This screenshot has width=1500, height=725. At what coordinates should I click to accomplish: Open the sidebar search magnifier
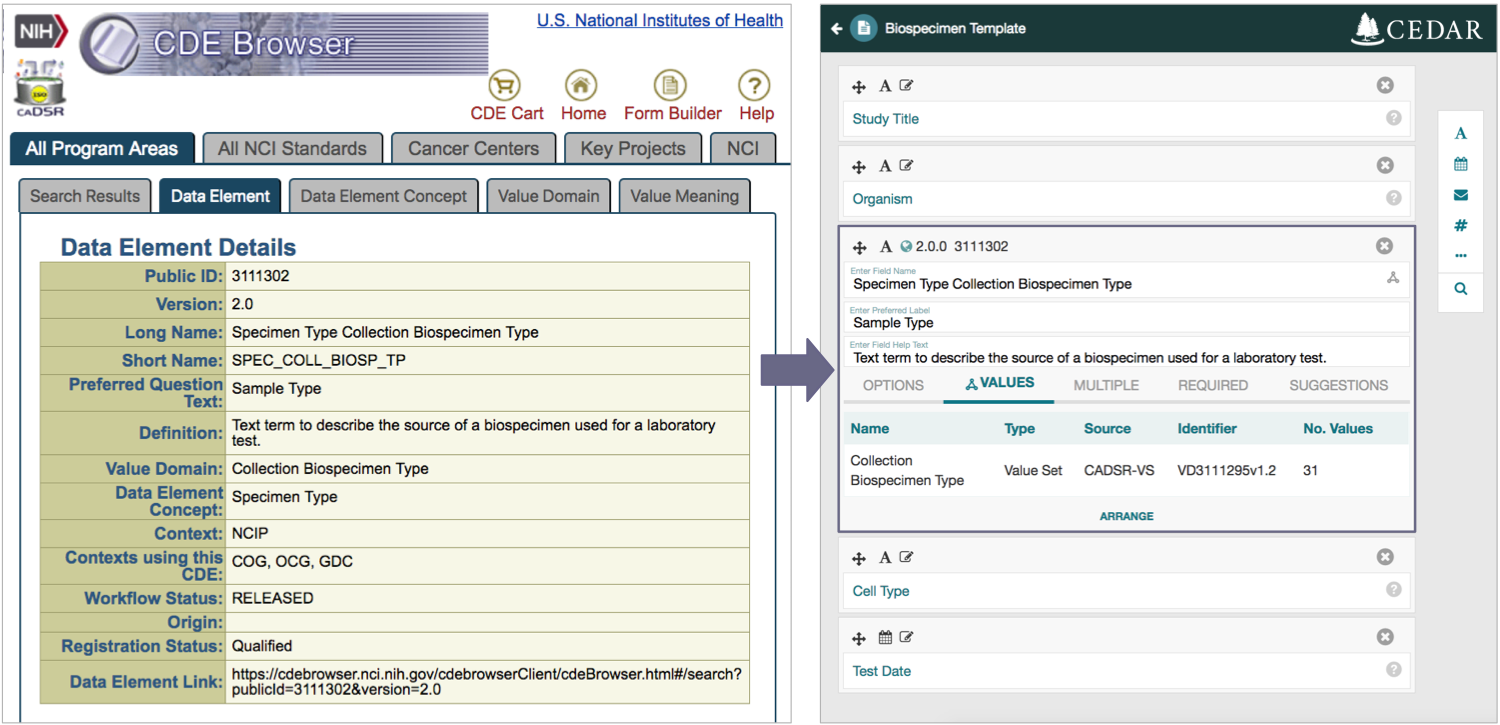[x=1461, y=289]
